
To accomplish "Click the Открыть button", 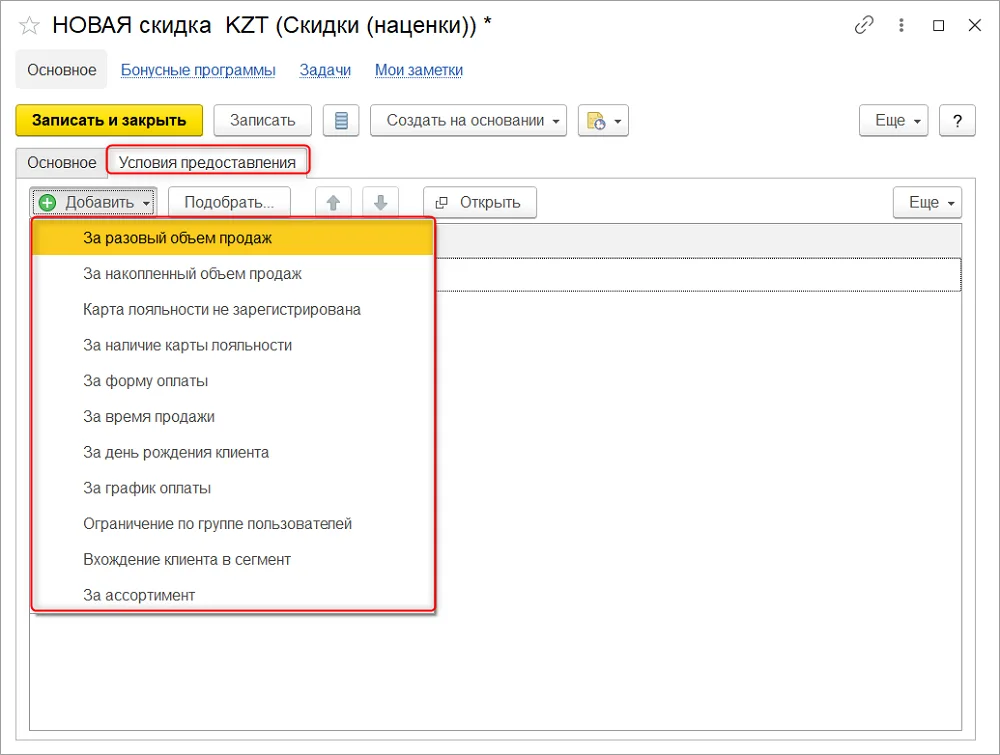I will (480, 203).
